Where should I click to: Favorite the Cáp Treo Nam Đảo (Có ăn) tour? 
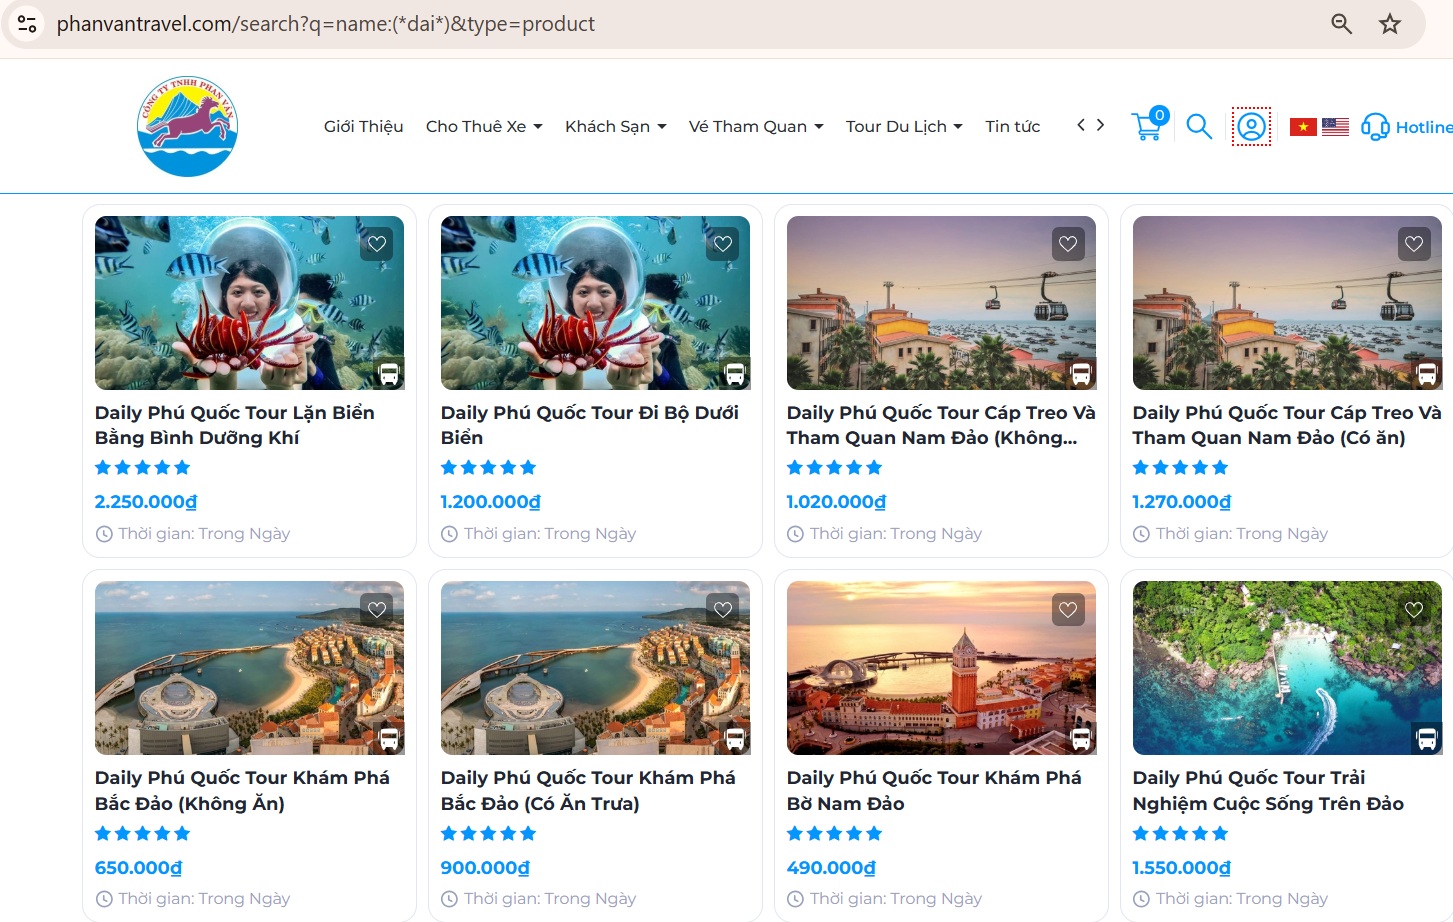[1413, 243]
